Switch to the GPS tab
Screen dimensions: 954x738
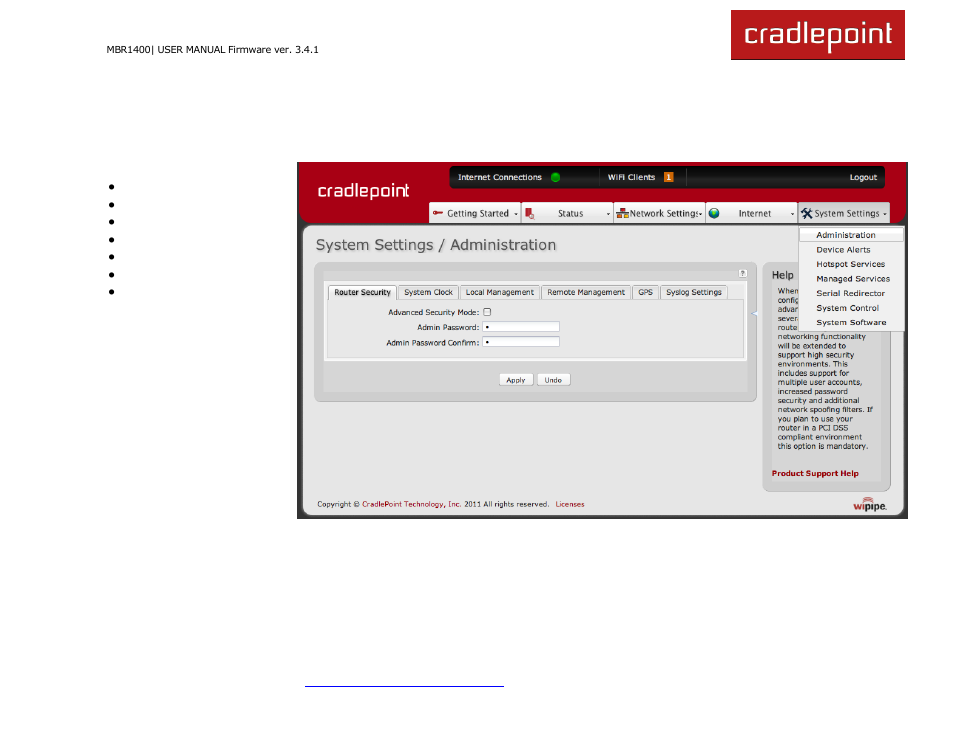point(646,293)
